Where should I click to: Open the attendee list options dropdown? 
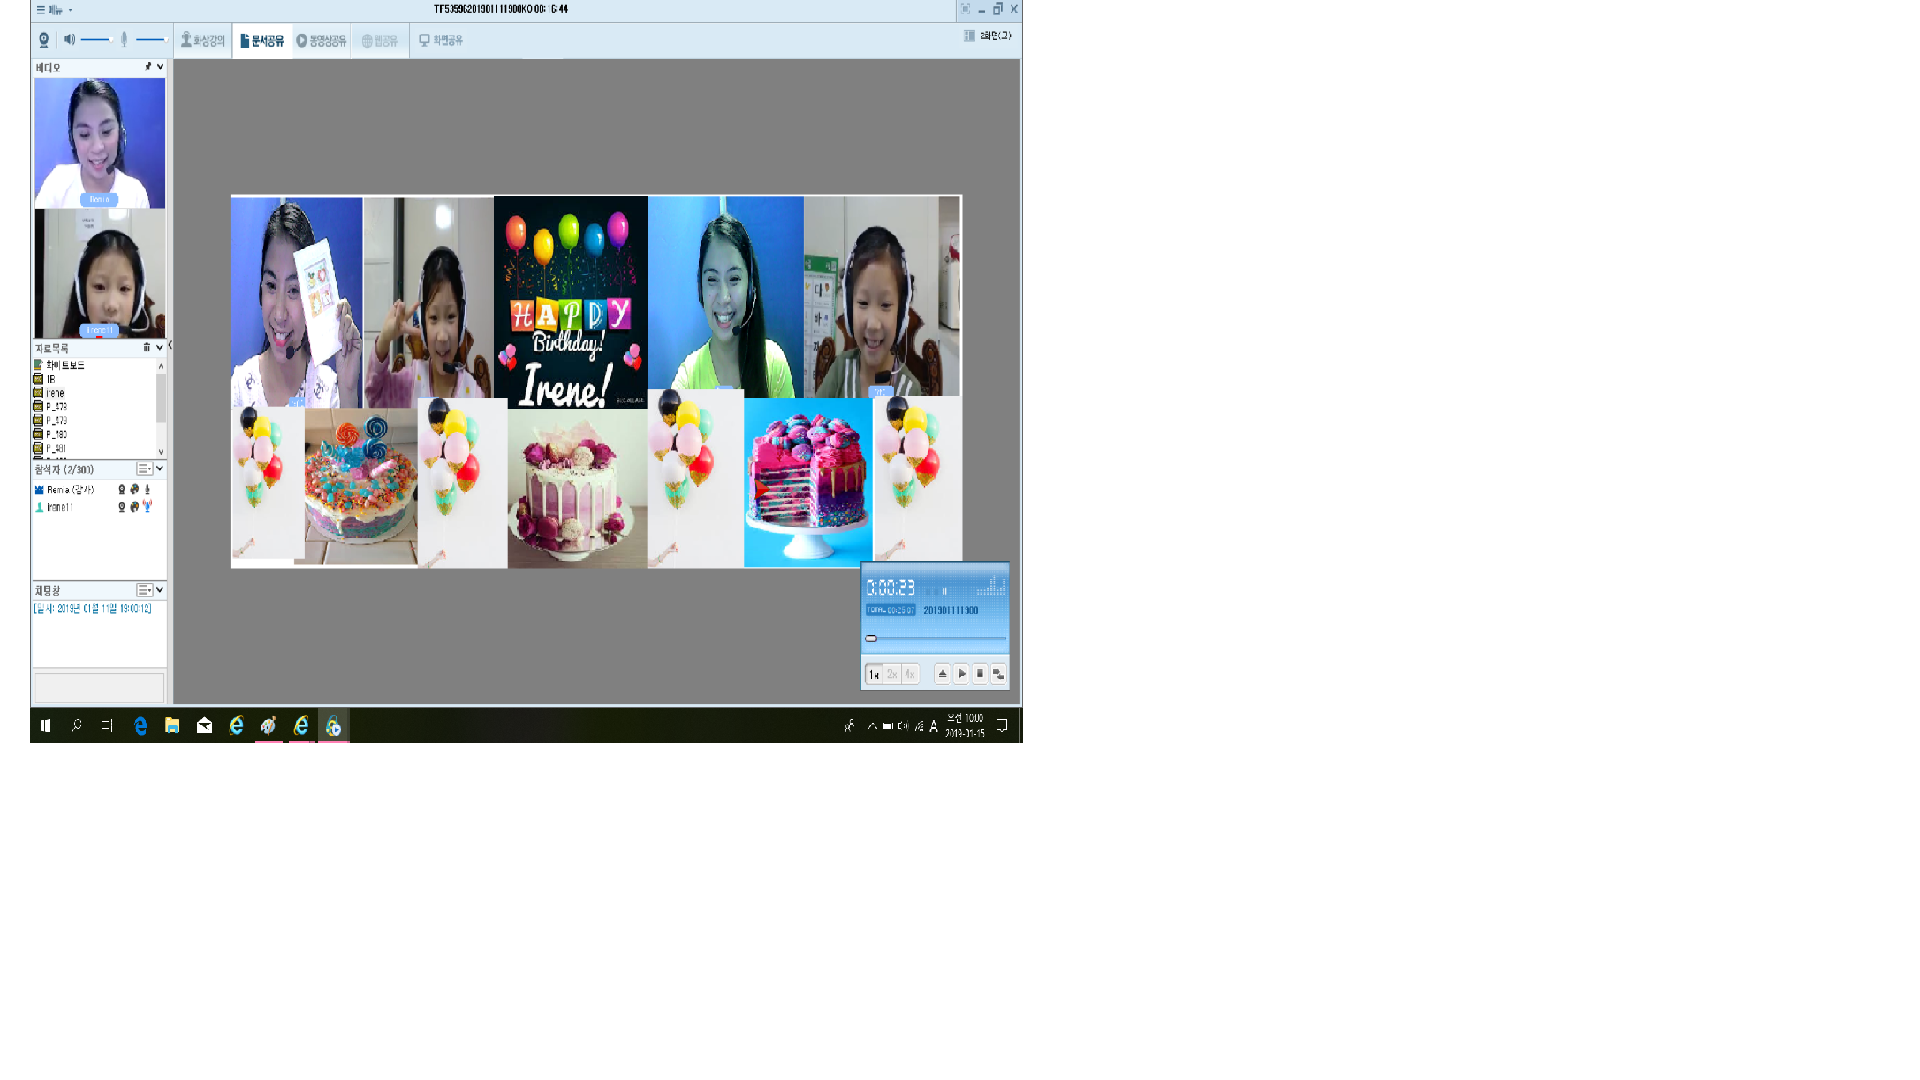[x=145, y=469]
